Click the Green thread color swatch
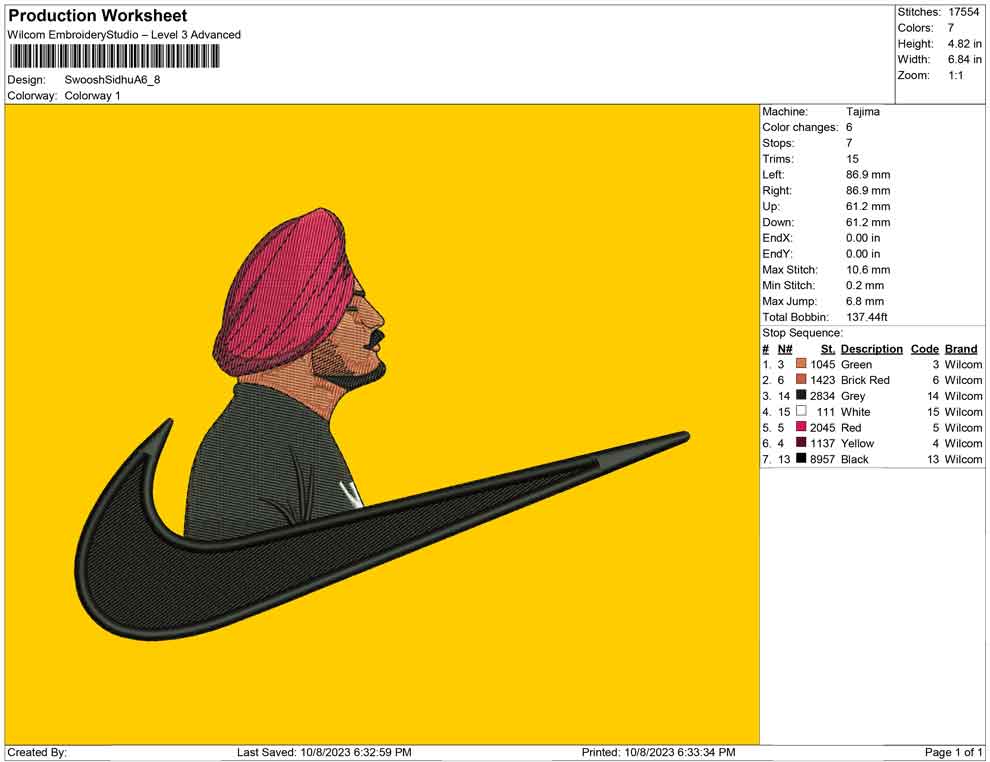 coord(801,364)
